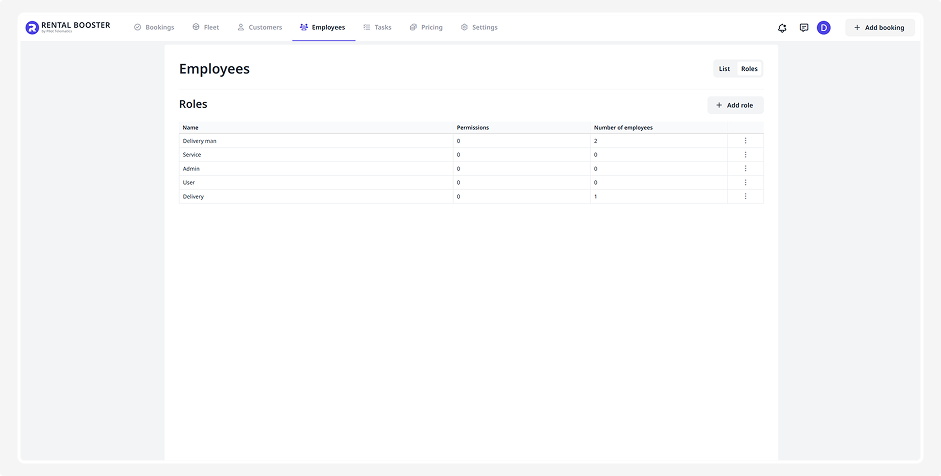Open the Tasks page
Viewport: 941px width, 476px height.
pyautogui.click(x=377, y=27)
